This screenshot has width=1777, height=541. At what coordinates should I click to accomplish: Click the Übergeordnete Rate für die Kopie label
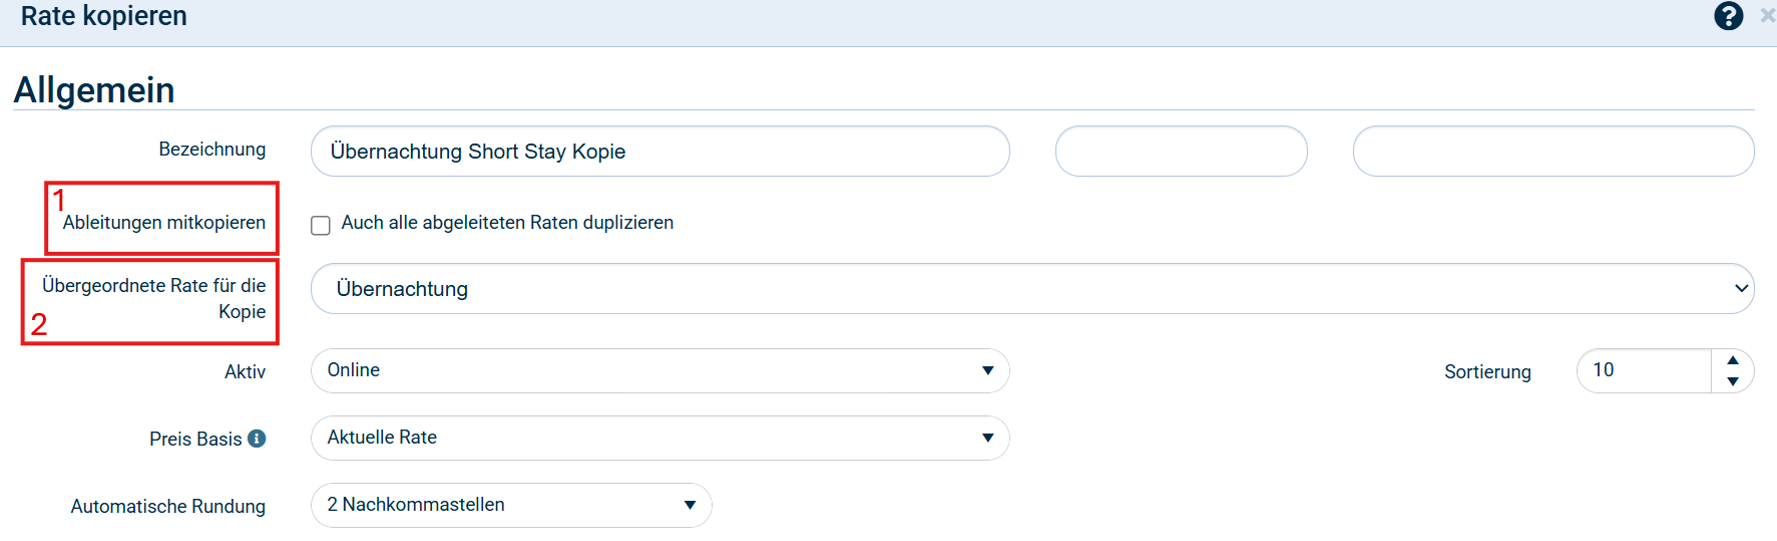pos(154,298)
